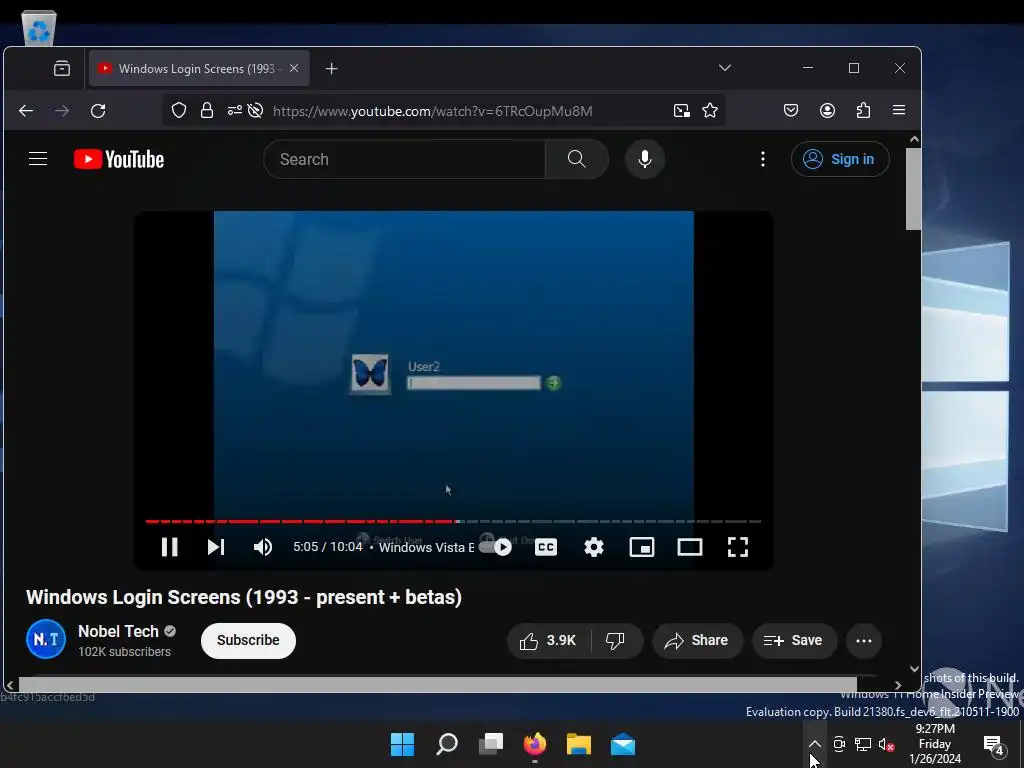The width and height of the screenshot is (1024, 768).
Task: Open site permissions icon in address bar
Action: (x=234, y=110)
